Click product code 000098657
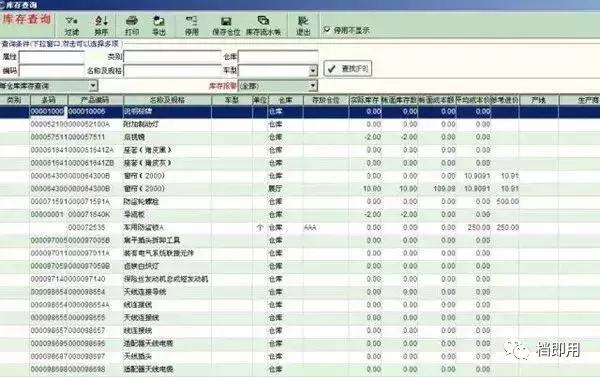 pos(86,330)
